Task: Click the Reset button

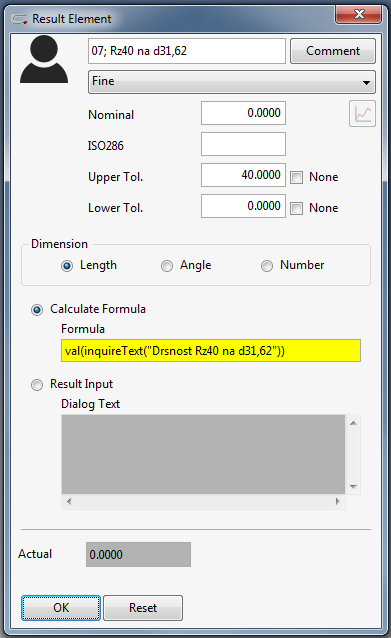Action: click(x=143, y=608)
